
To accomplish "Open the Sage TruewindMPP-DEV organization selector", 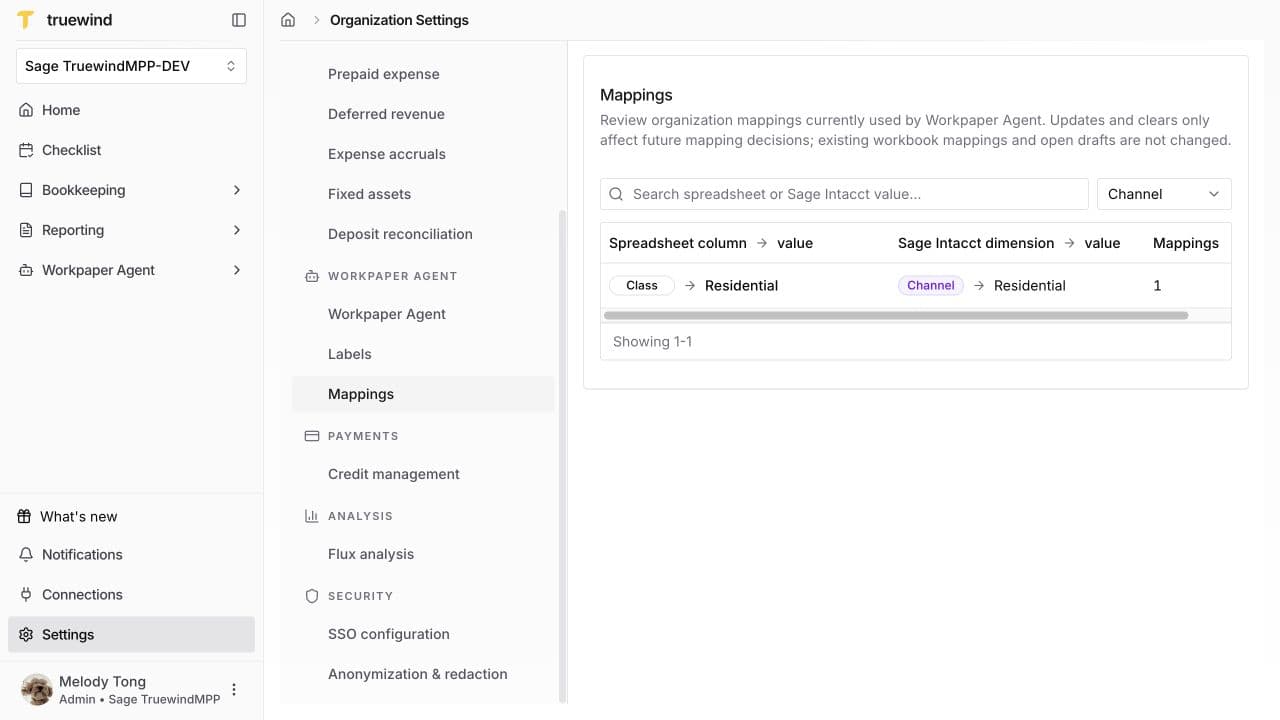I will [x=131, y=66].
